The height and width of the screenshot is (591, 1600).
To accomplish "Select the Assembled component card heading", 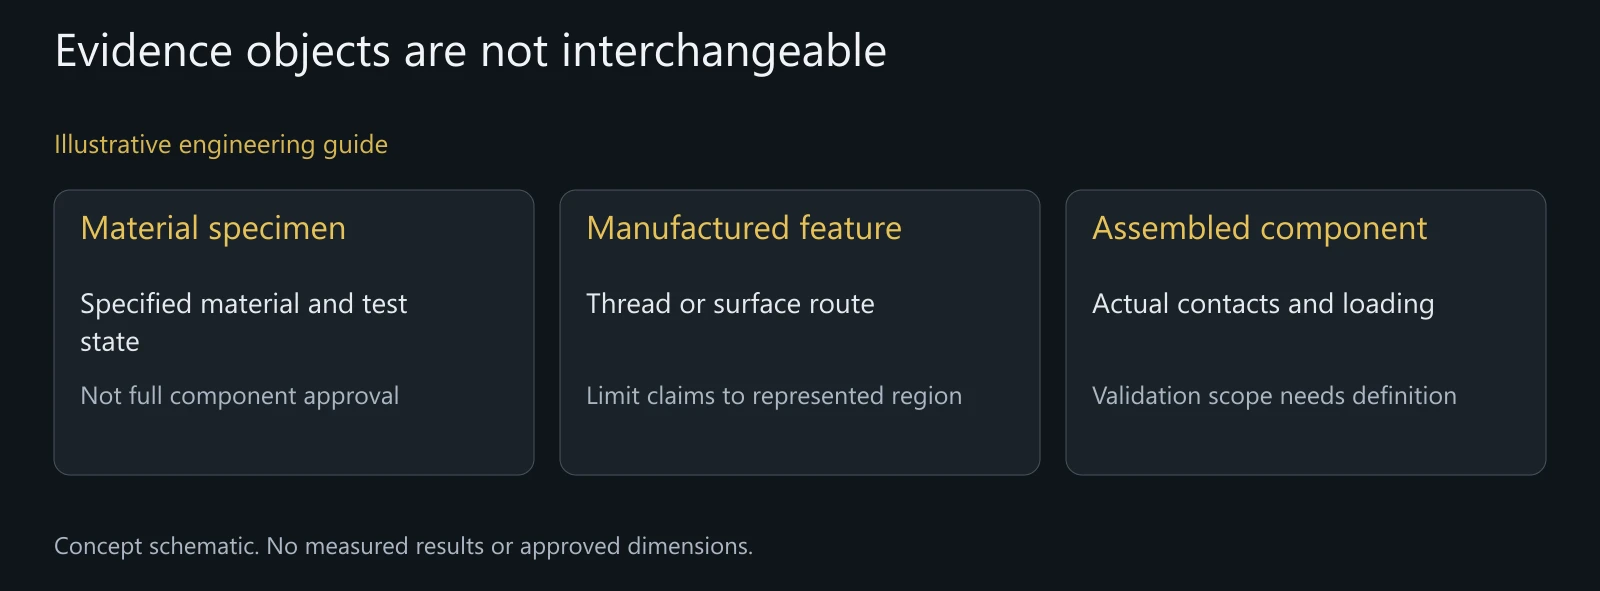I will (1260, 229).
